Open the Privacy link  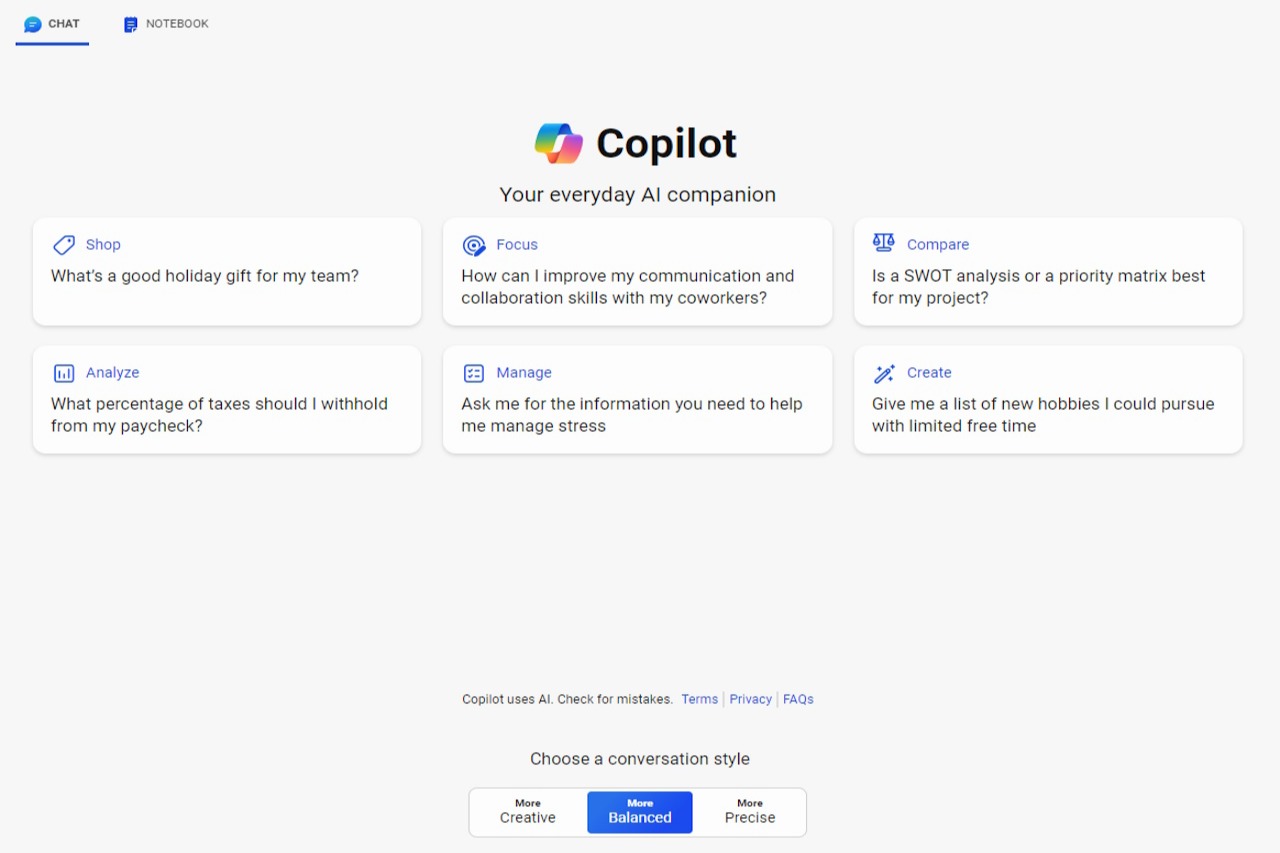click(x=750, y=699)
